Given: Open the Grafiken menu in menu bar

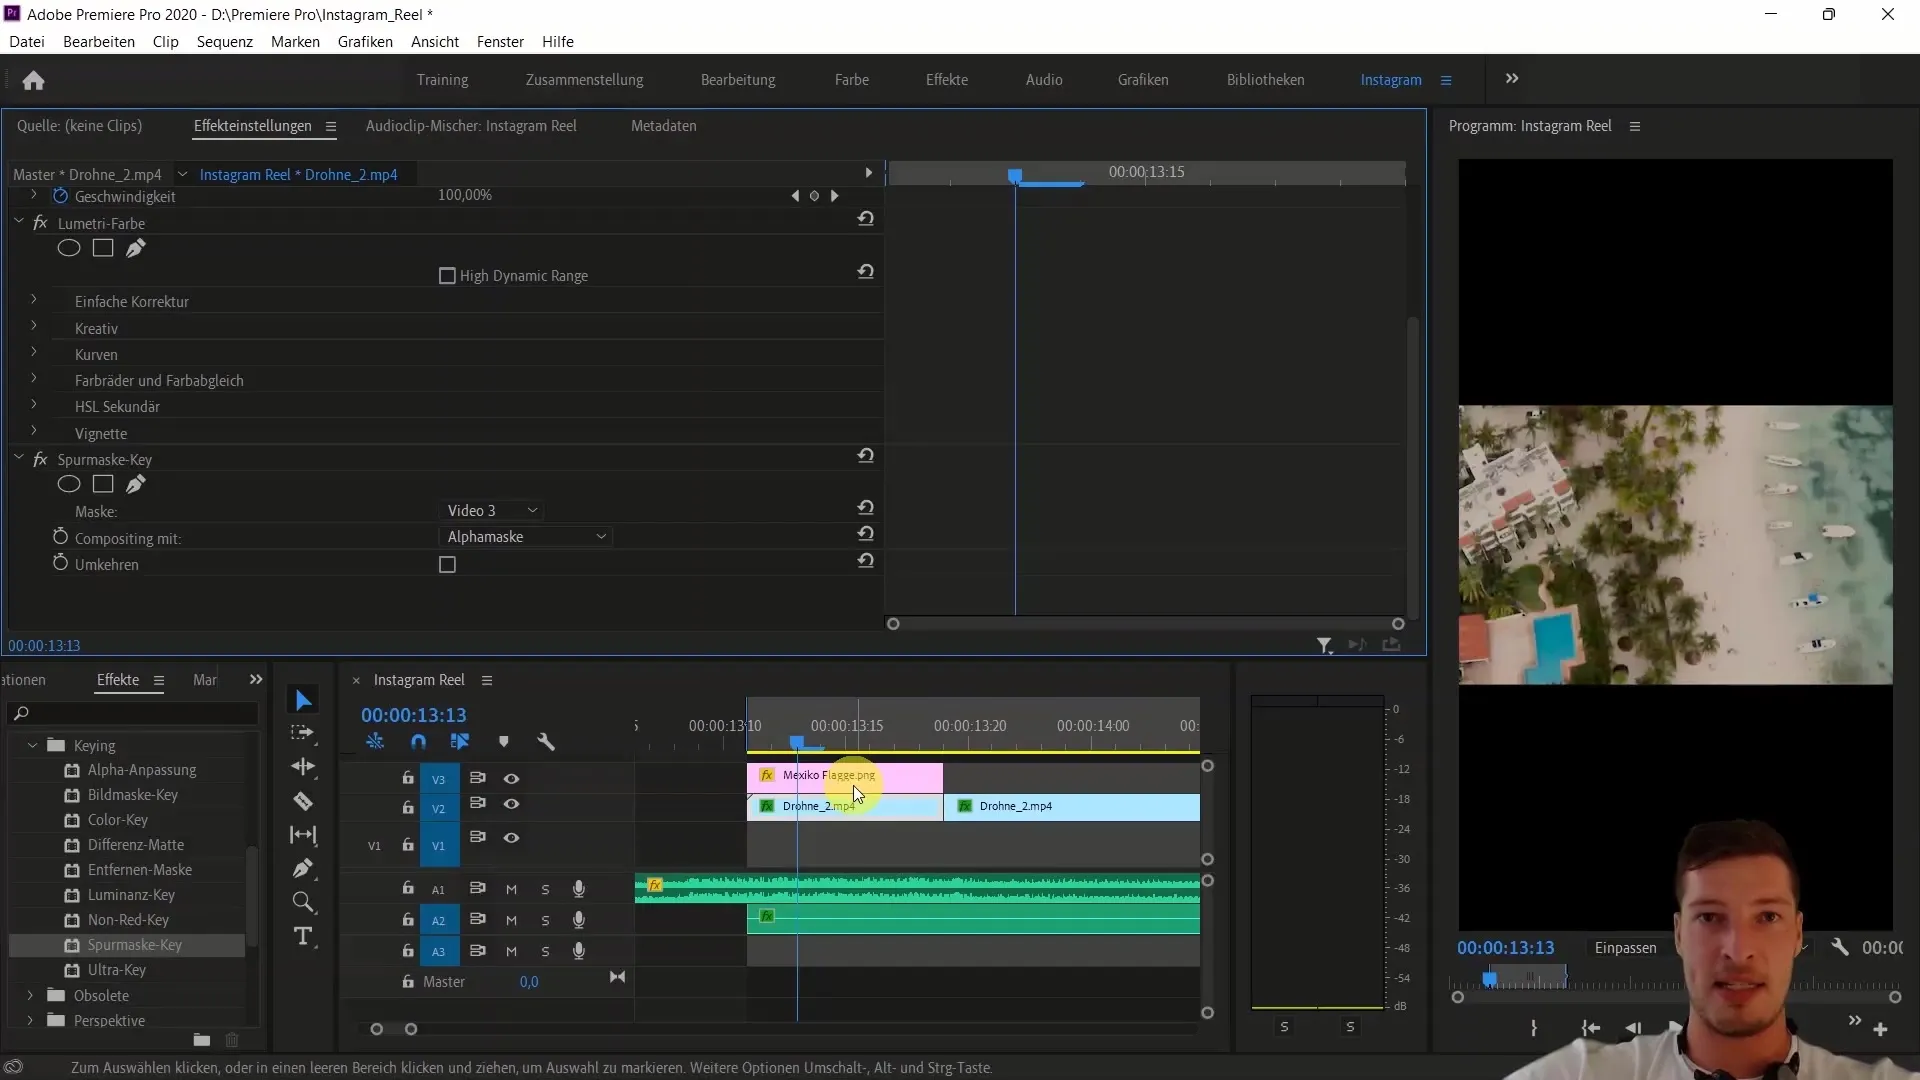Looking at the screenshot, I should (x=365, y=42).
